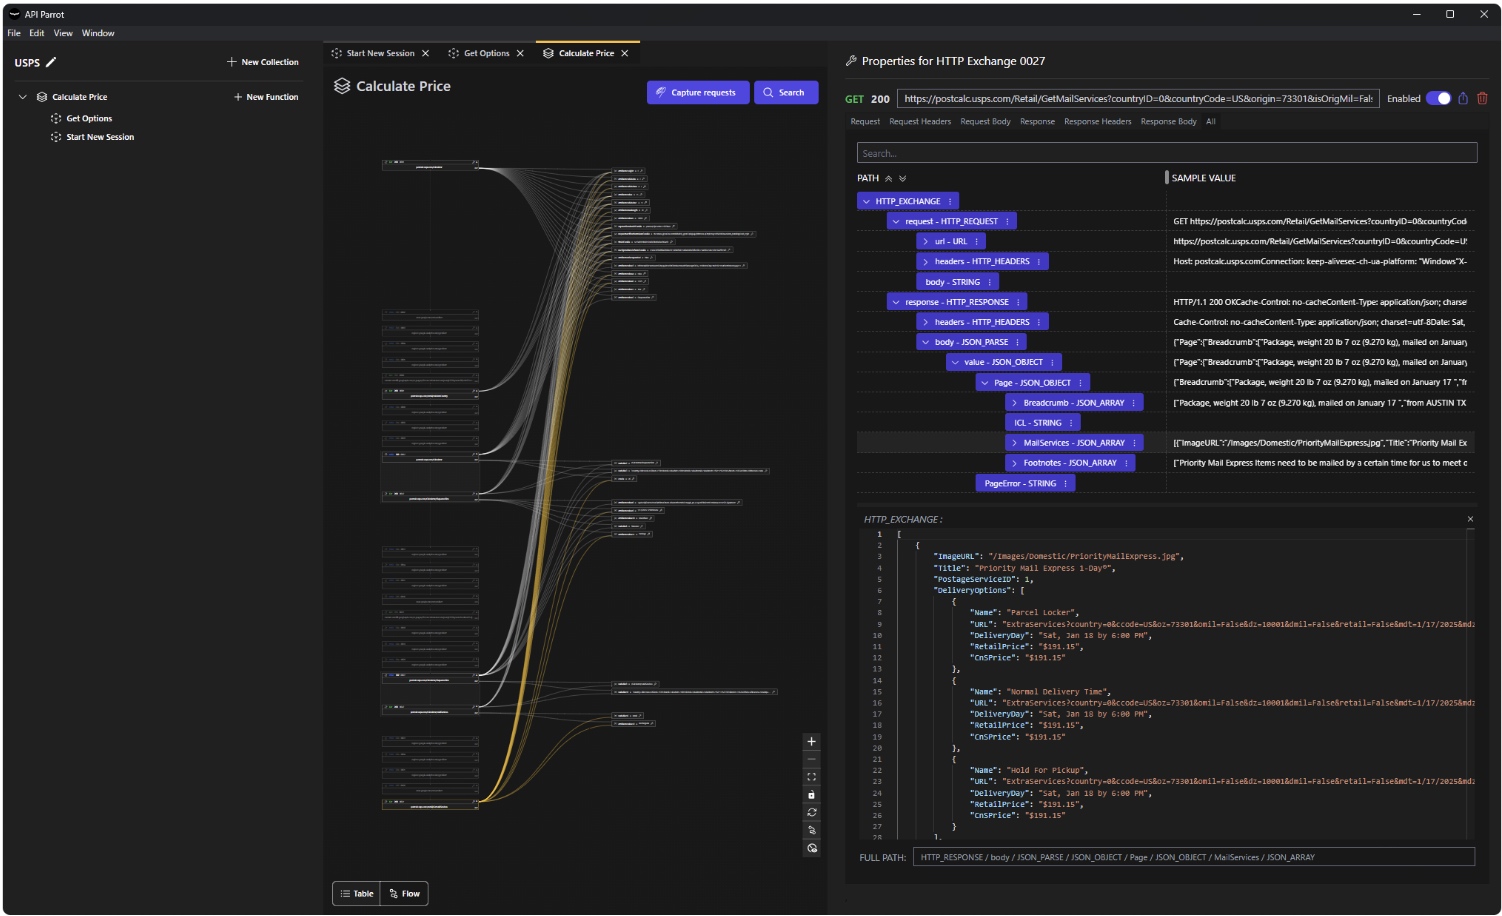Click the request URL field
1502x916 pixels.
coord(1138,98)
